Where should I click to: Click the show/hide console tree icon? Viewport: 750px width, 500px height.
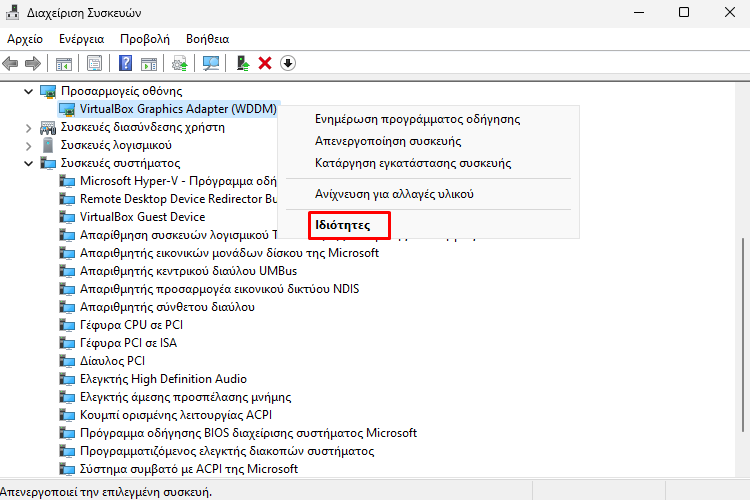point(64,63)
